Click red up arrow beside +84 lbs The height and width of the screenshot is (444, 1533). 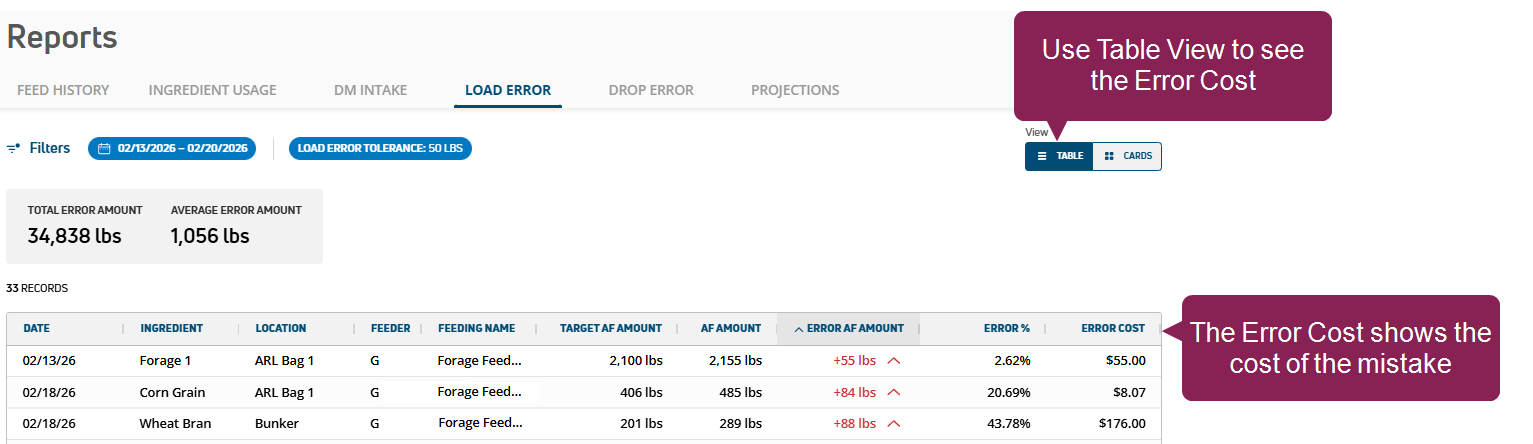893,393
